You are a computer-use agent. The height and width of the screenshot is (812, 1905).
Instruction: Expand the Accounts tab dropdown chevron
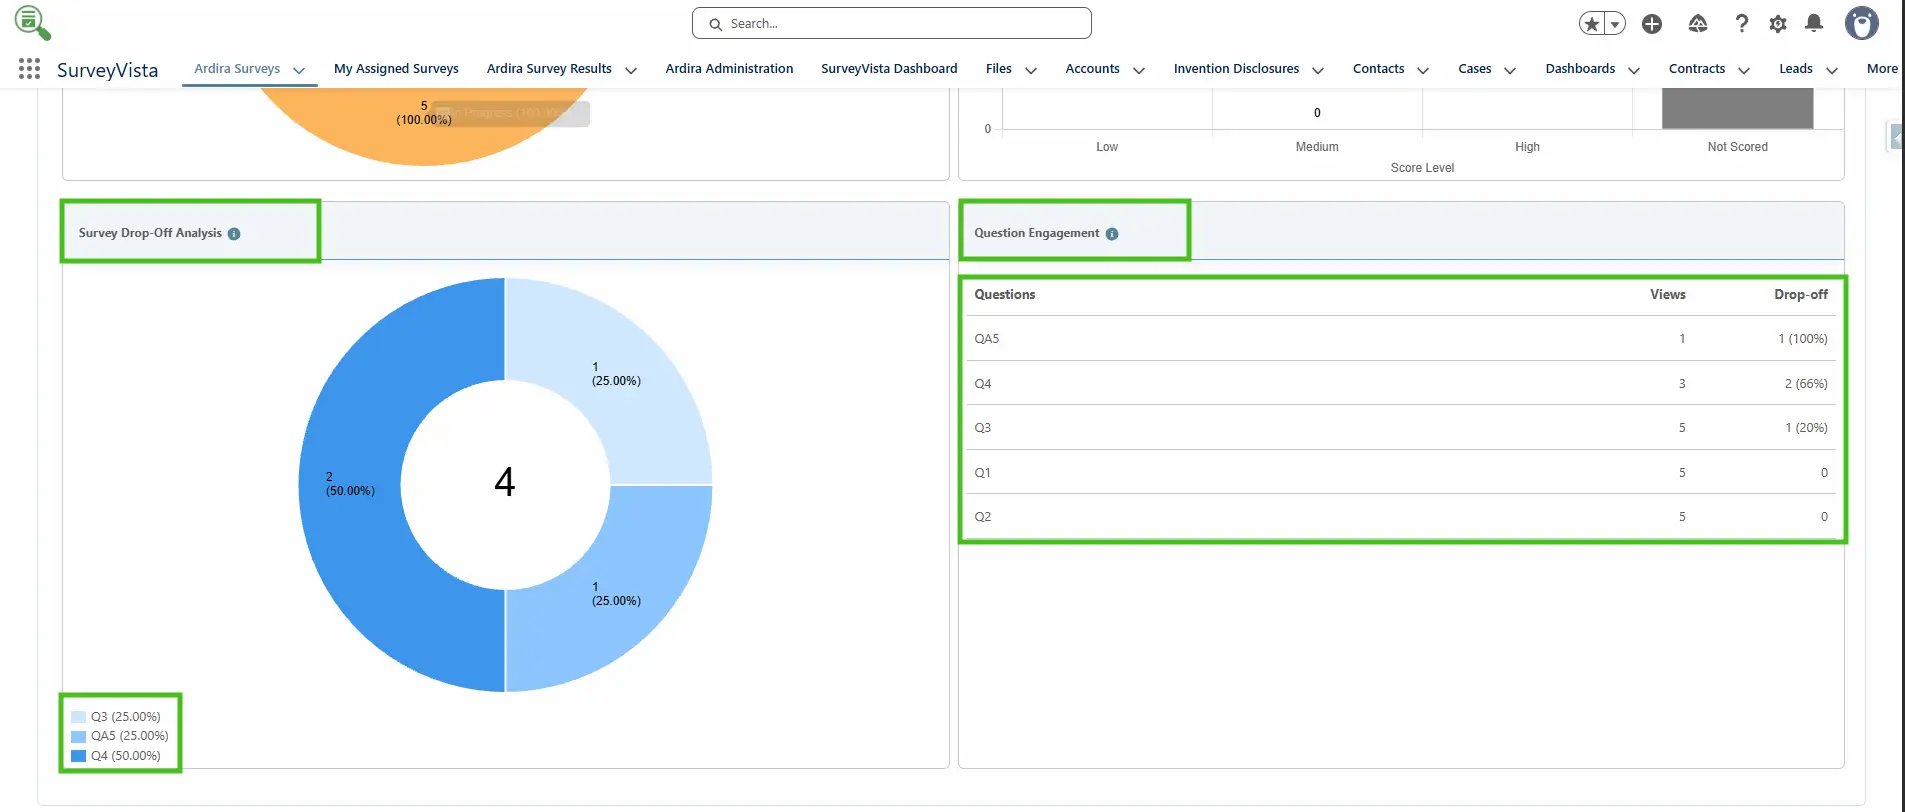coord(1139,70)
